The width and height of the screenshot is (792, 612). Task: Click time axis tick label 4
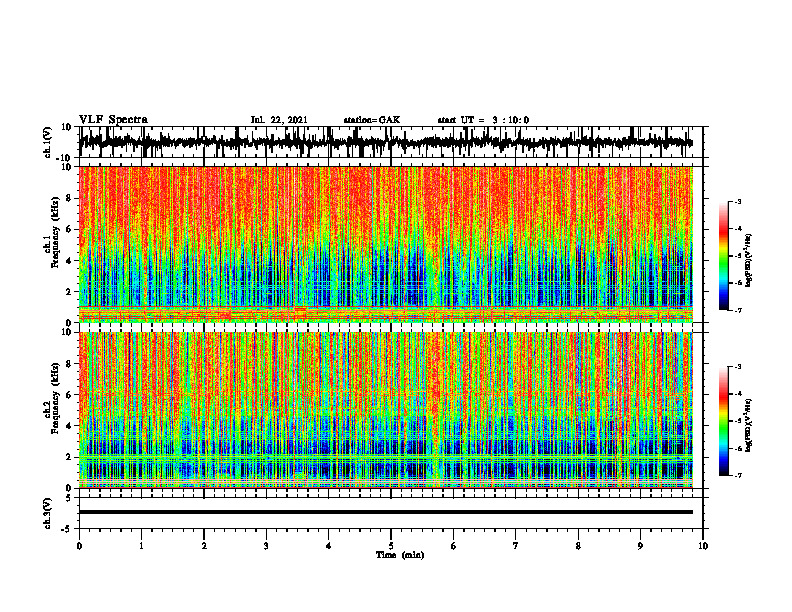tap(329, 546)
